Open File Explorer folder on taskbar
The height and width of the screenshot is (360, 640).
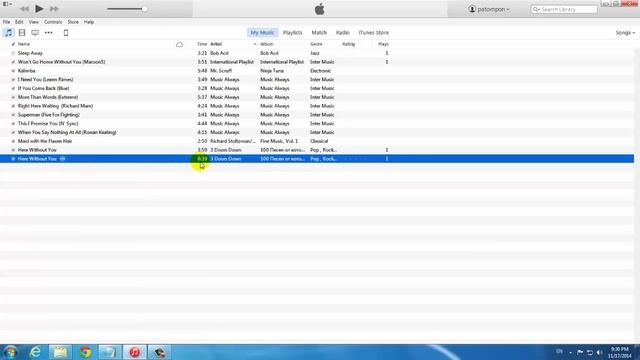[60, 352]
